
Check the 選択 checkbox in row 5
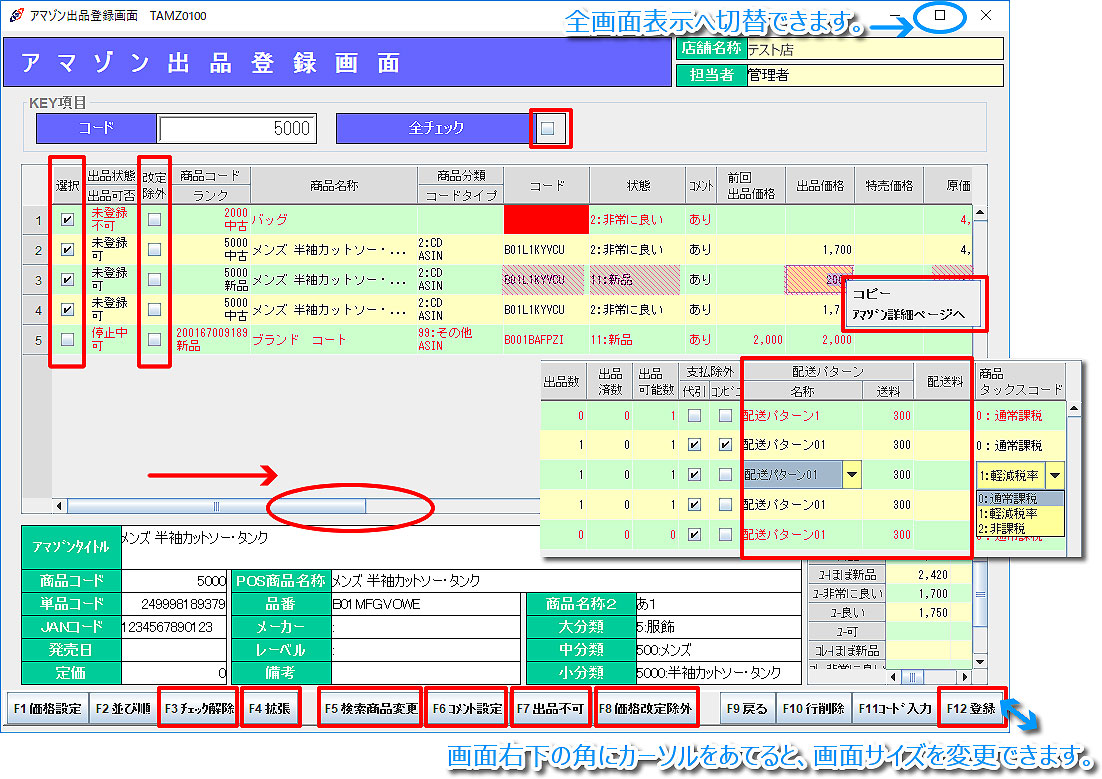pos(68,340)
